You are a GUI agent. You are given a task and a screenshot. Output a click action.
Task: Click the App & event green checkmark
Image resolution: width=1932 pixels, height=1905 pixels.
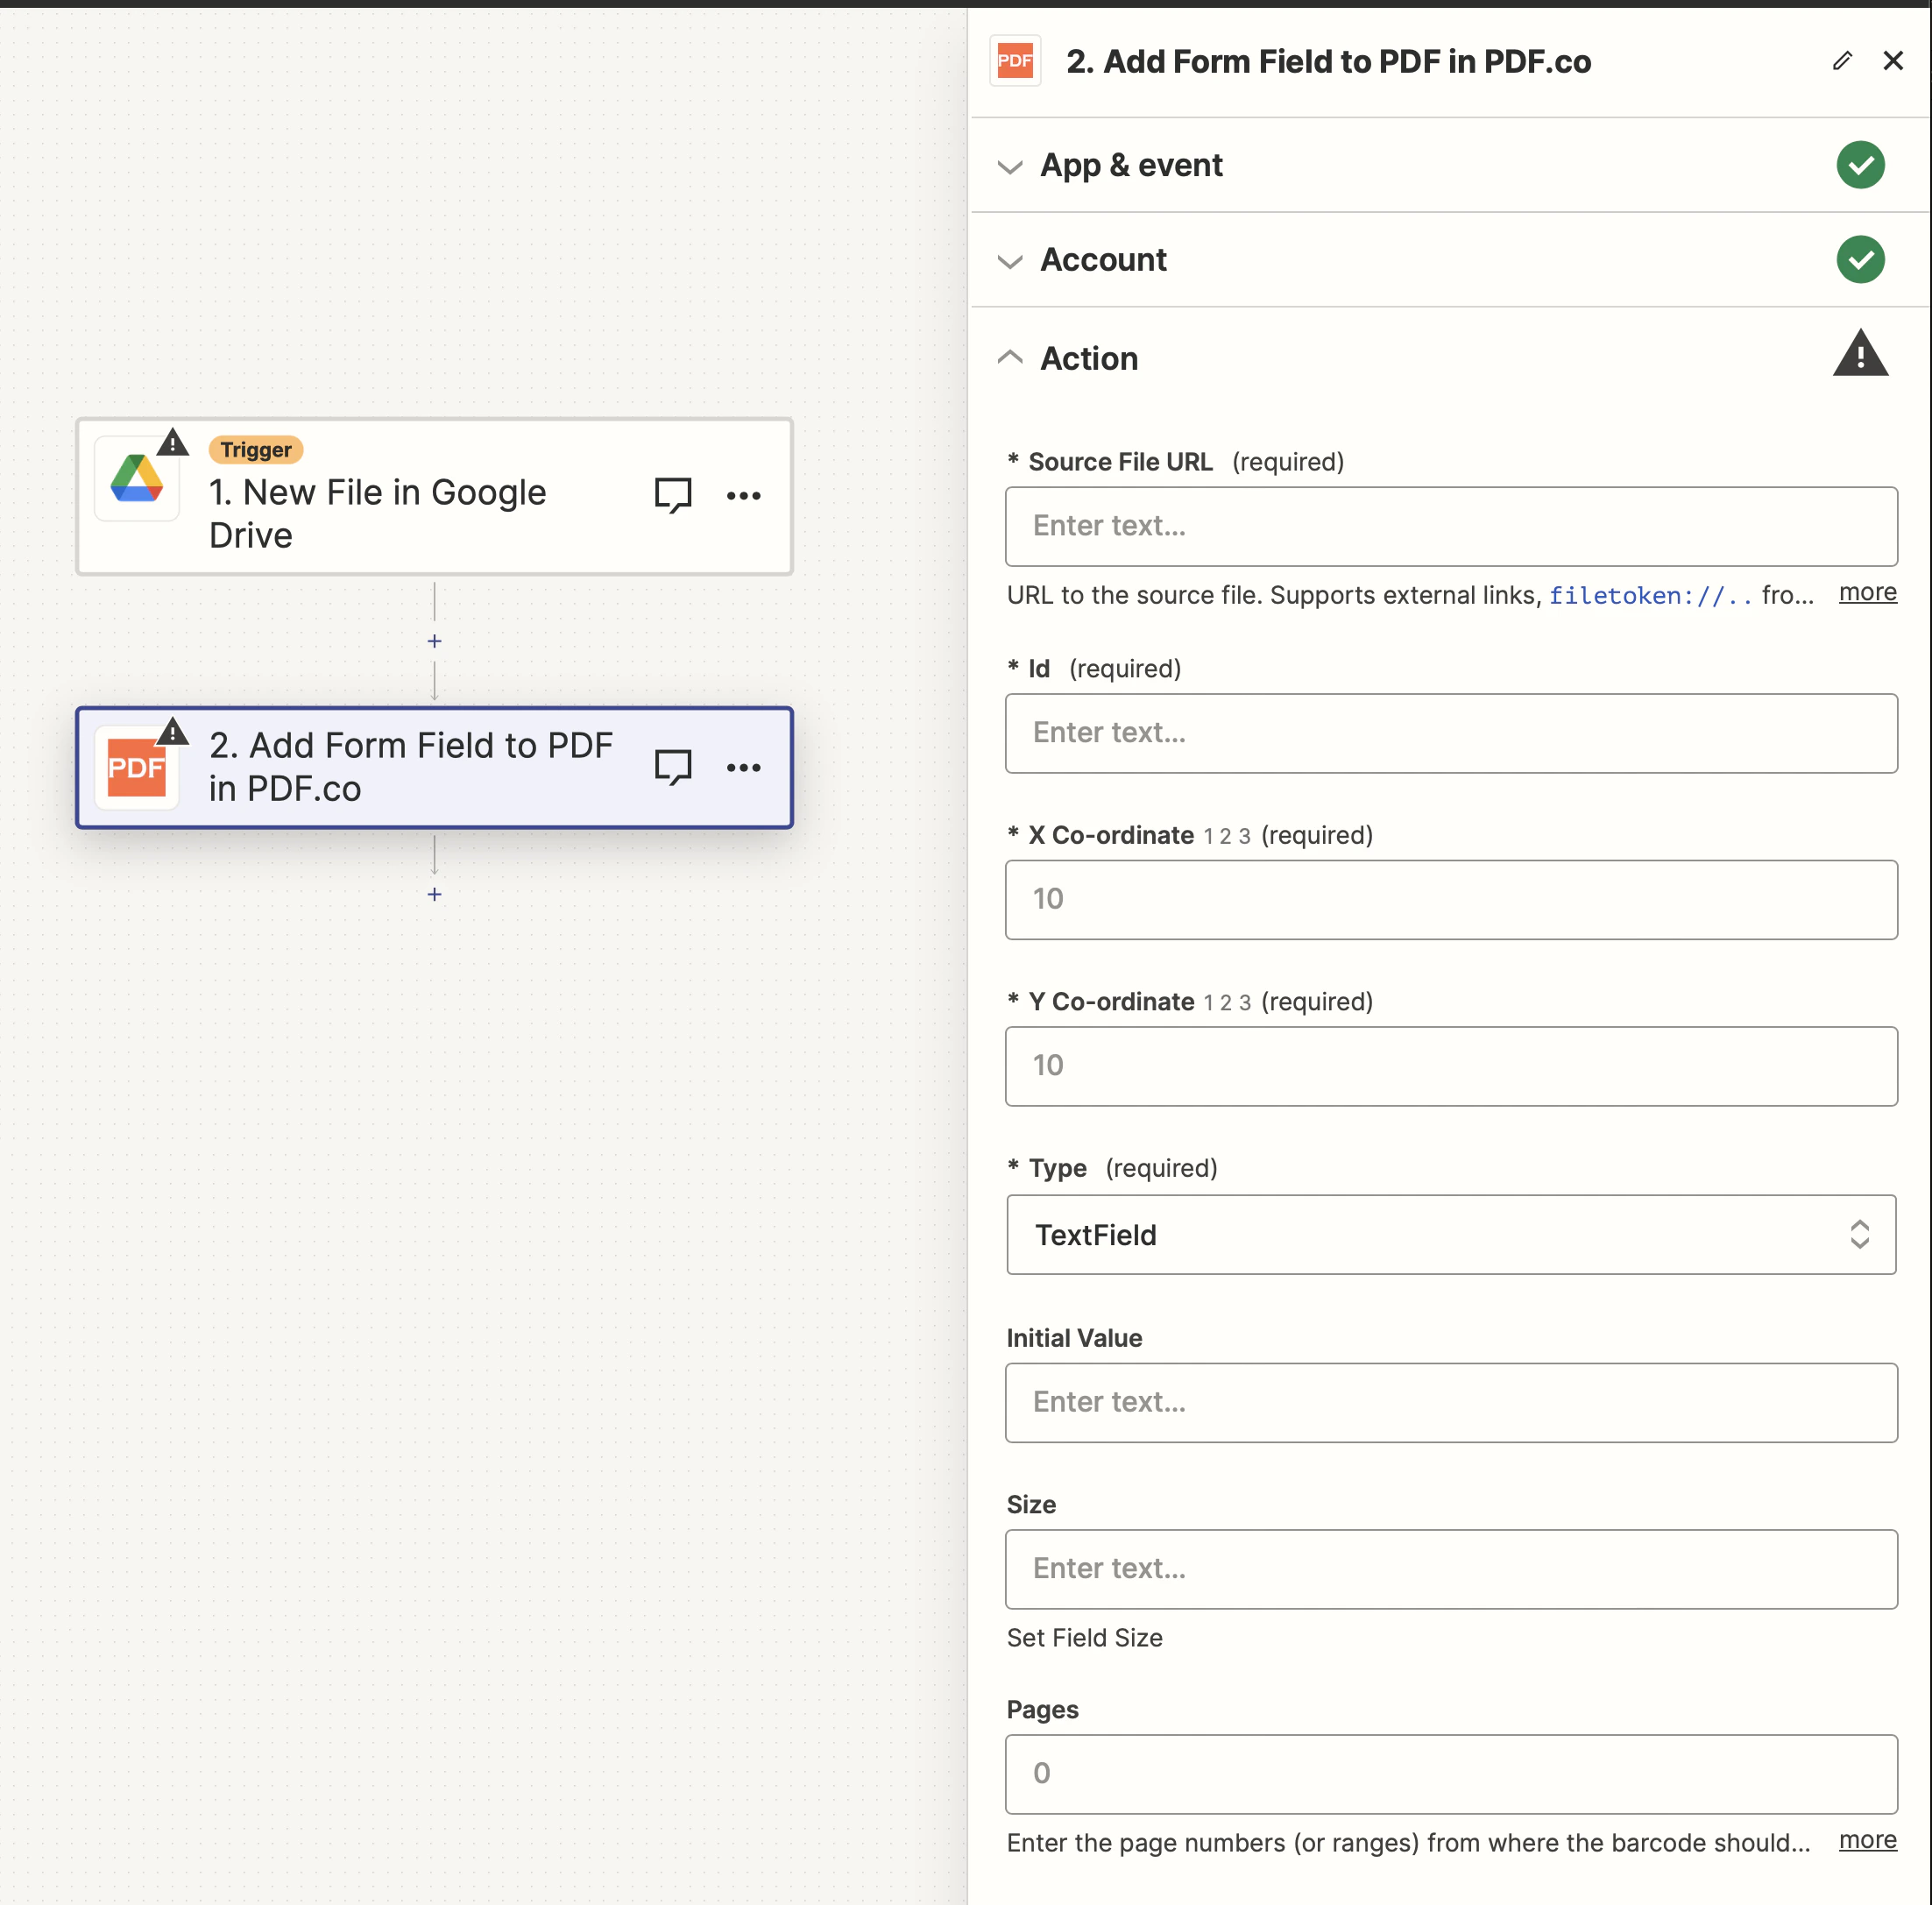pyautogui.click(x=1860, y=165)
